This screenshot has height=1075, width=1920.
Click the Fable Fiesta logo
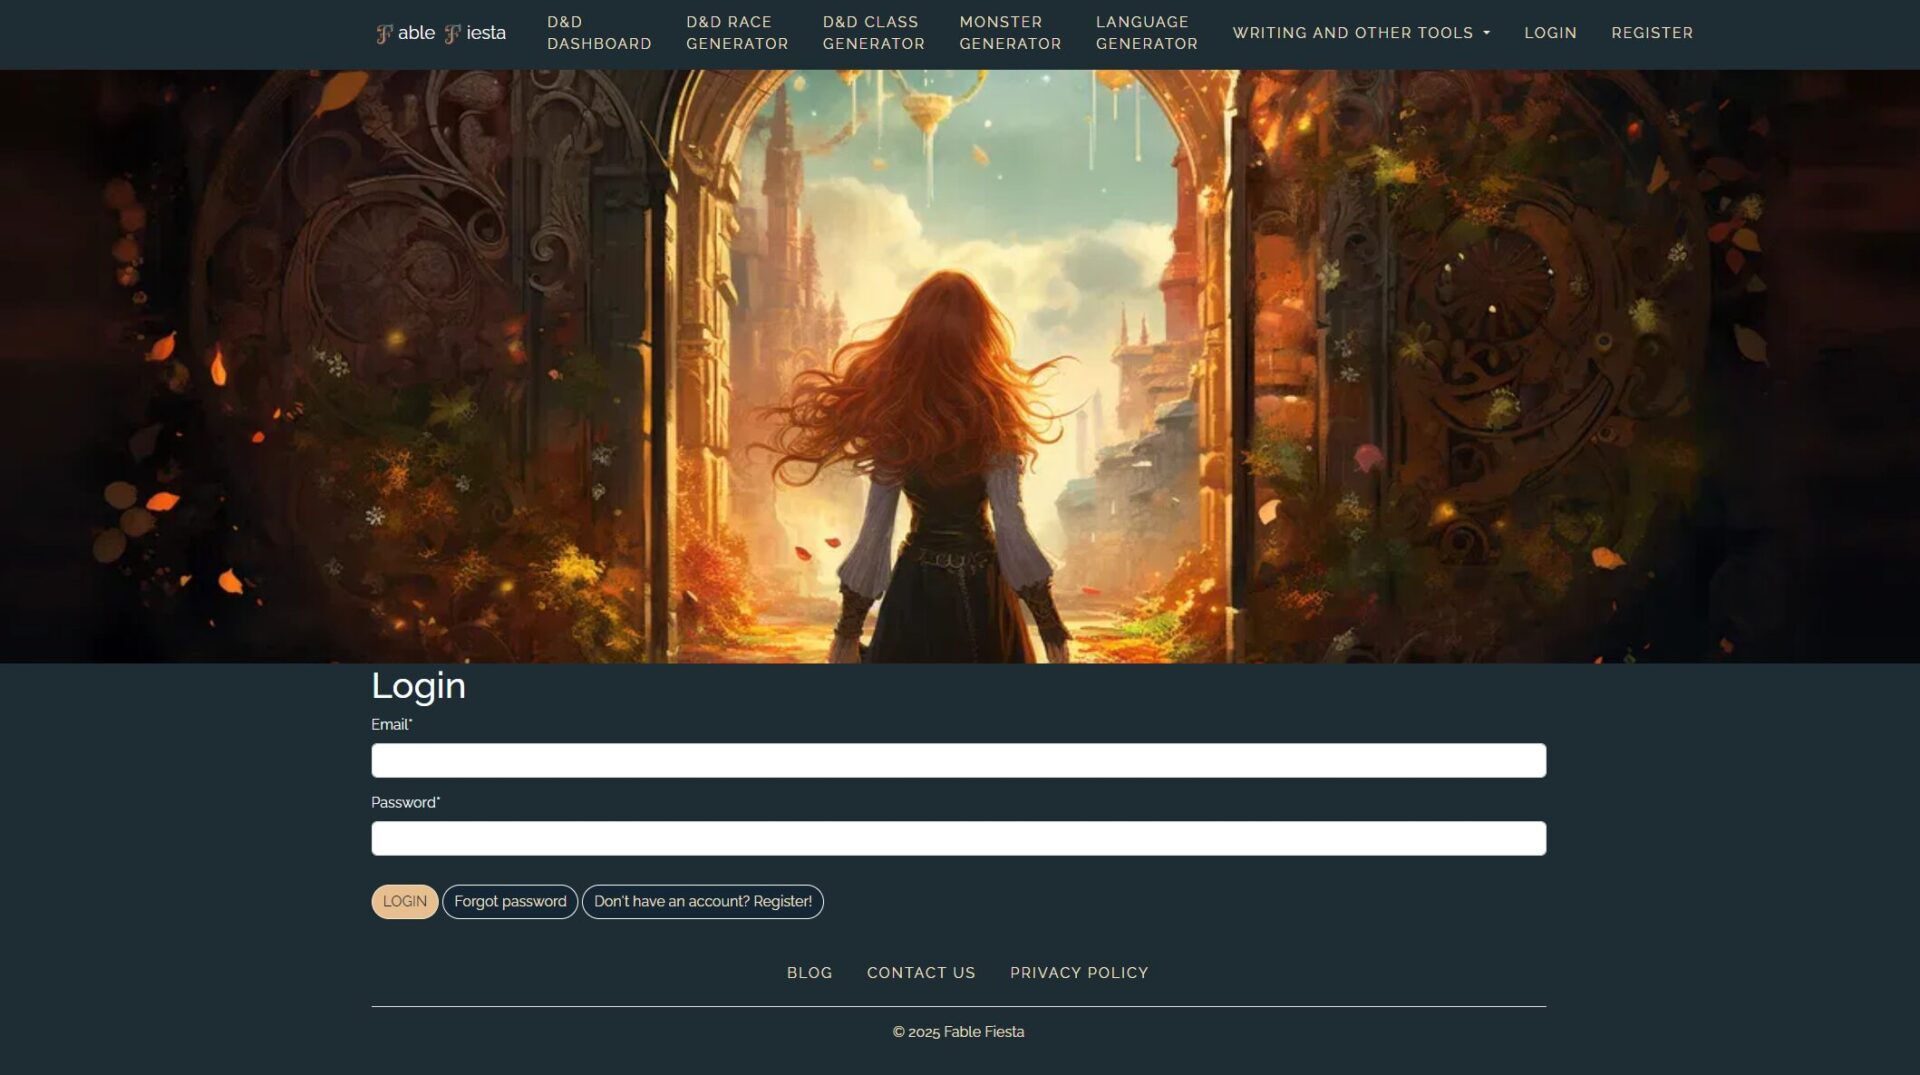441,33
